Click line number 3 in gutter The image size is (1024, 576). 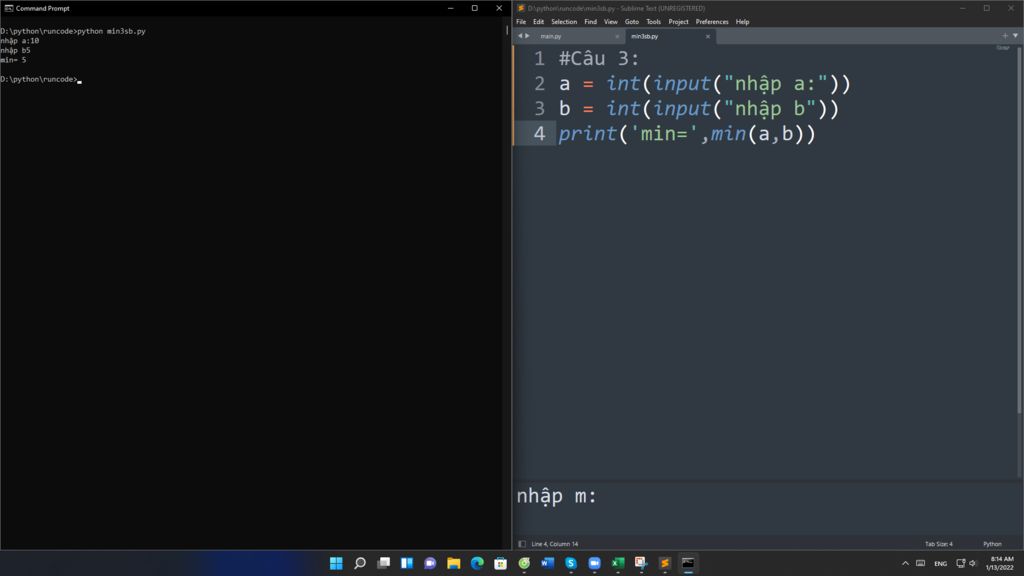pos(539,108)
